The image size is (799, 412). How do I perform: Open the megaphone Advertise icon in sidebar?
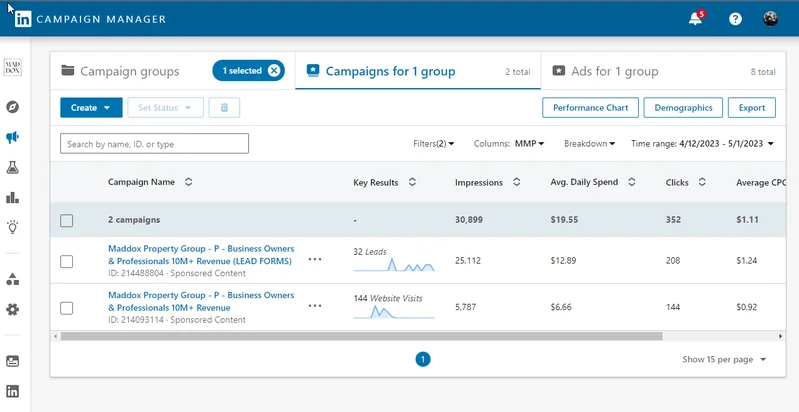coord(12,137)
